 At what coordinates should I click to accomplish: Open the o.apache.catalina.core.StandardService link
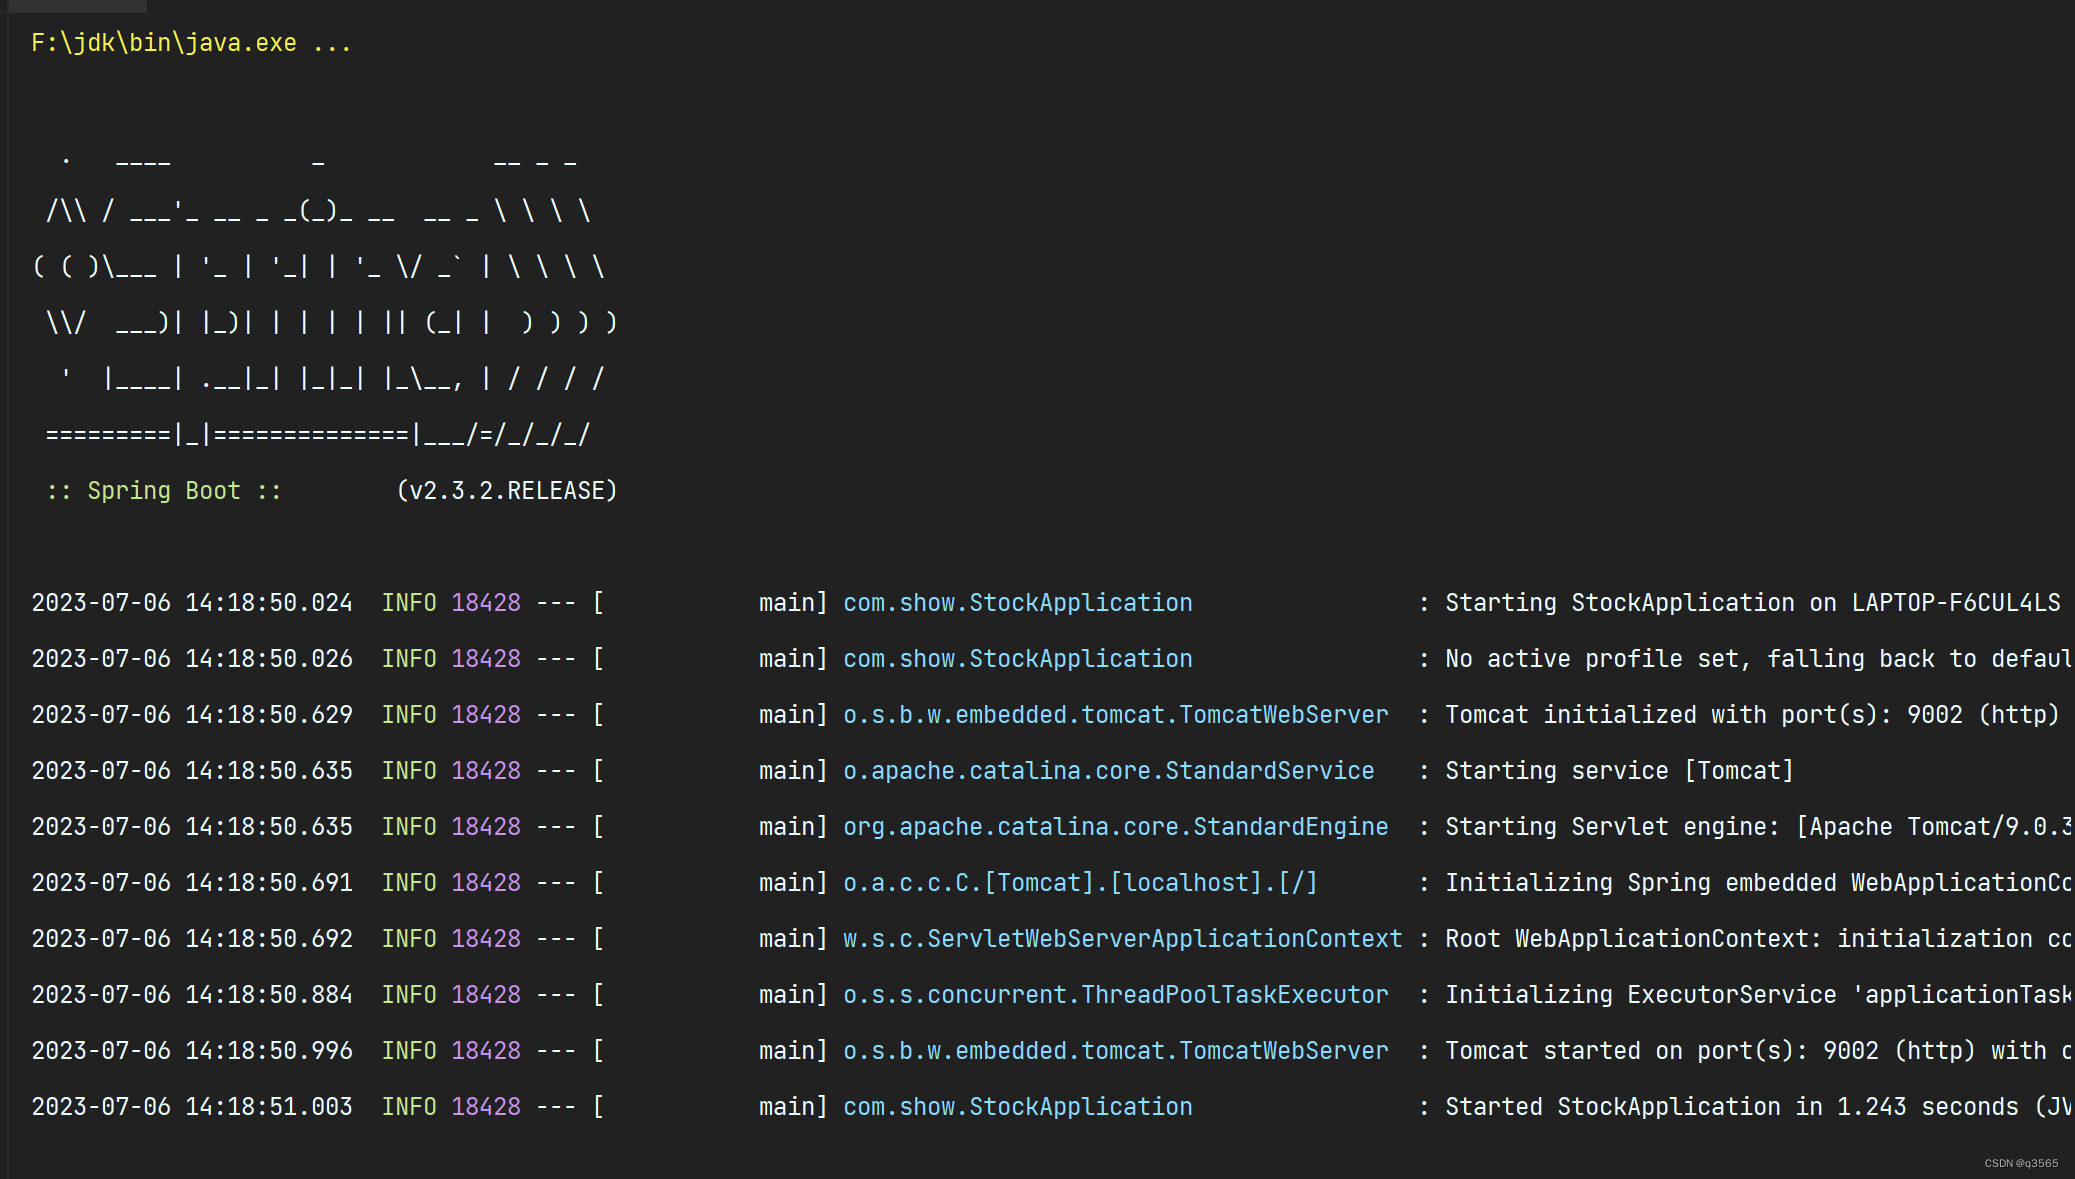pyautogui.click(x=1108, y=770)
